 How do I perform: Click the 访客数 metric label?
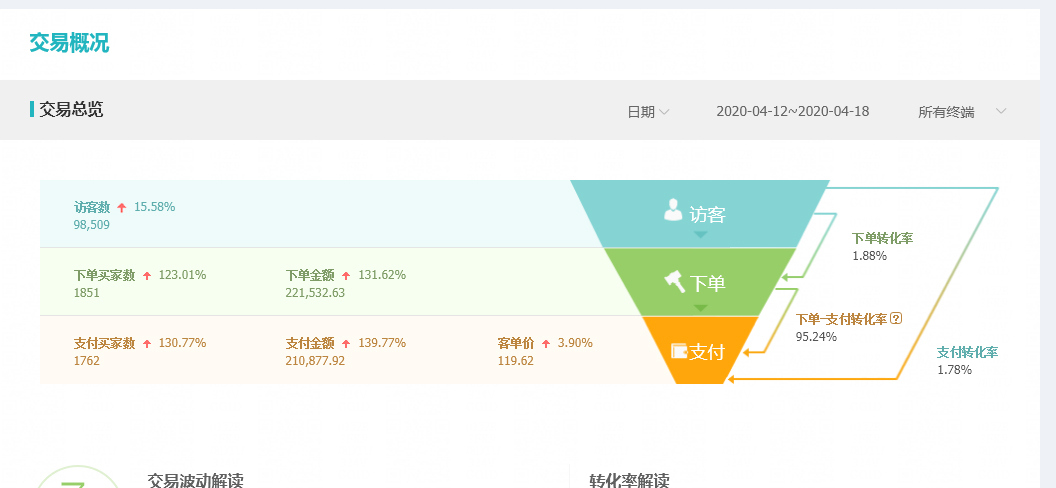[92, 207]
